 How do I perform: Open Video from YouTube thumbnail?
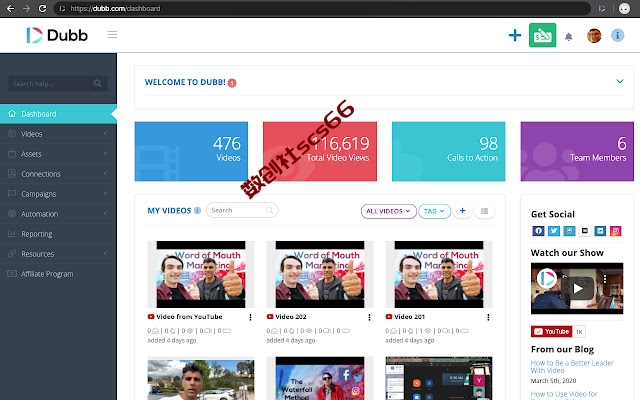pos(201,274)
